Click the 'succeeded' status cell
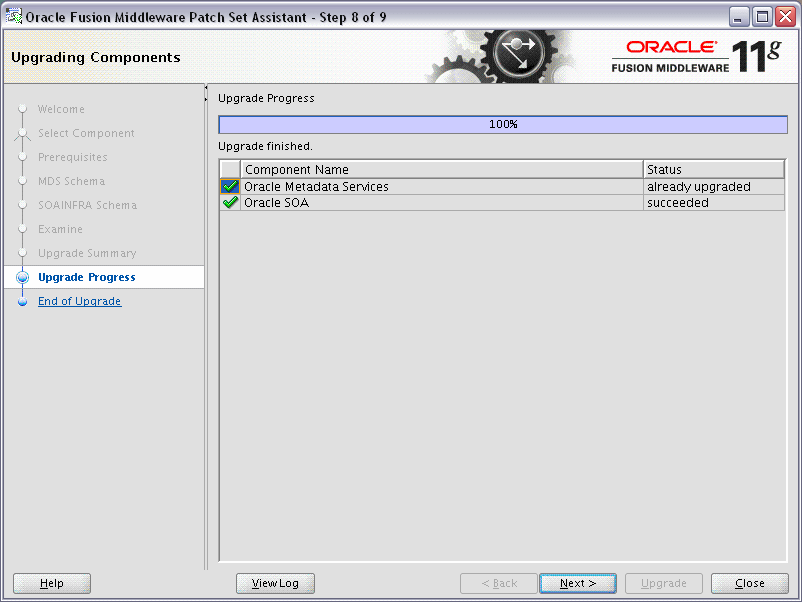 click(714, 203)
